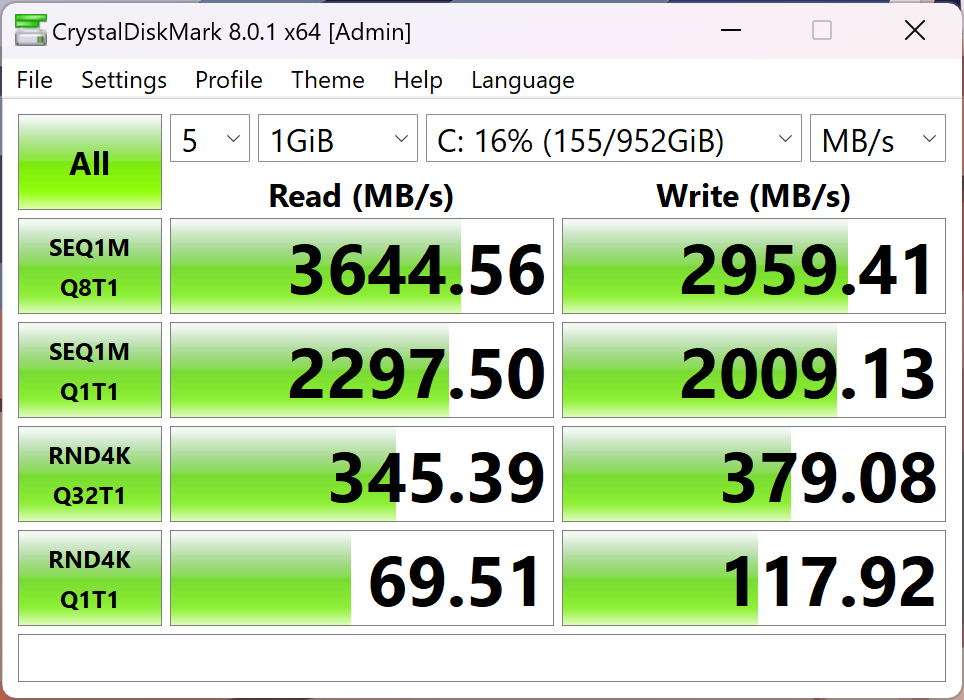Start the SEQ1M Q1T1 test
This screenshot has height=700, width=964.
coord(90,370)
